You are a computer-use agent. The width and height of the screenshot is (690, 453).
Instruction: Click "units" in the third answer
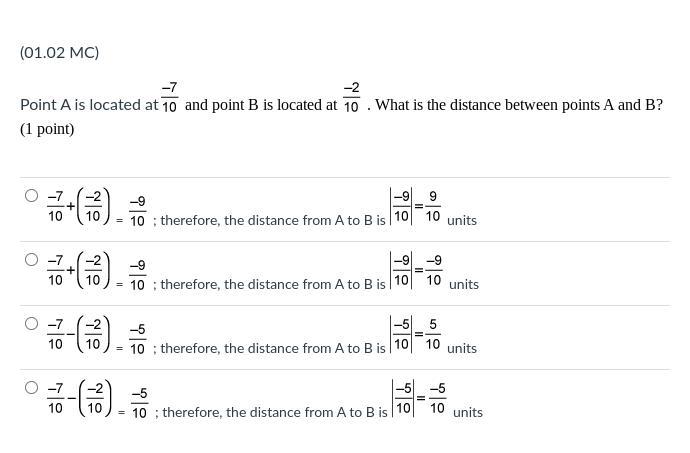pos(462,348)
